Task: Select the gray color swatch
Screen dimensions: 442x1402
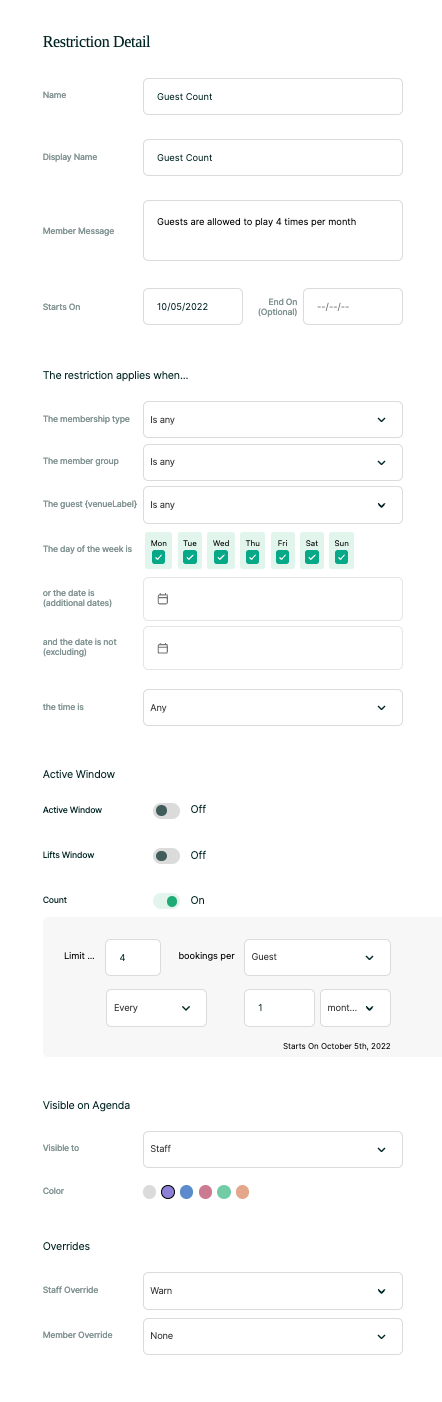Action: coord(150,1192)
